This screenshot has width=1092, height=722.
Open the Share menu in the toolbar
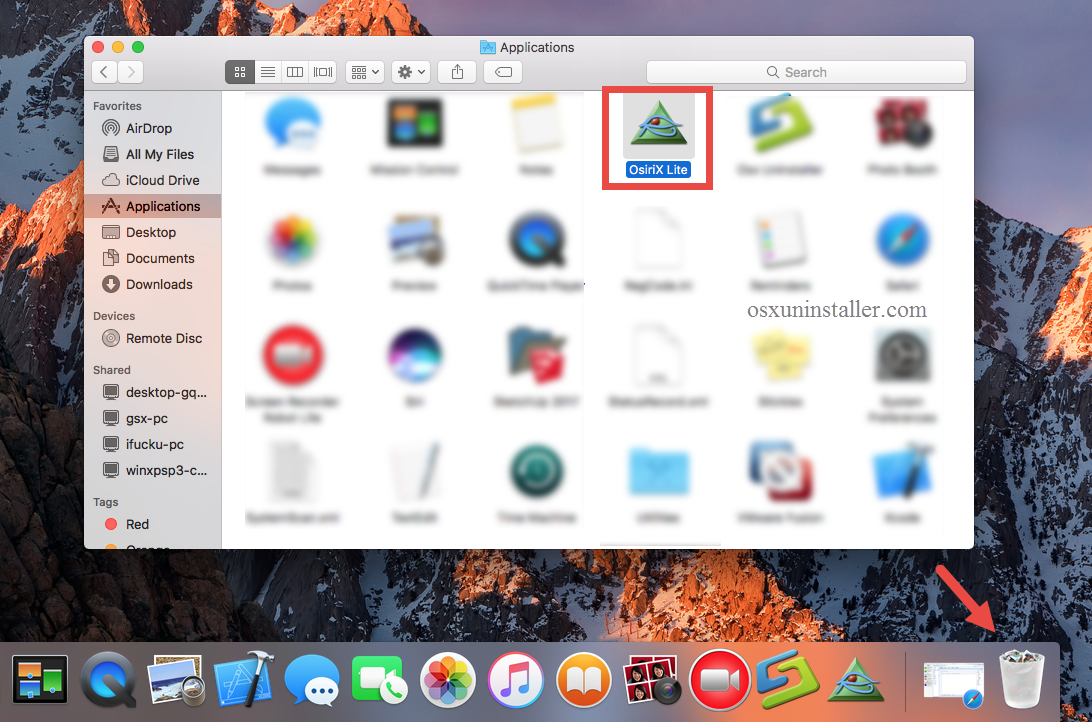pyautogui.click(x=456, y=71)
